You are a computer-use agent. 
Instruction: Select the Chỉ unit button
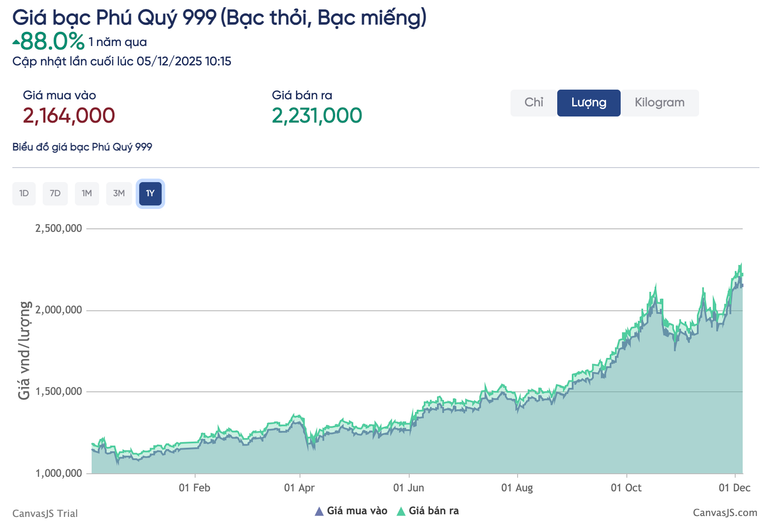click(533, 103)
